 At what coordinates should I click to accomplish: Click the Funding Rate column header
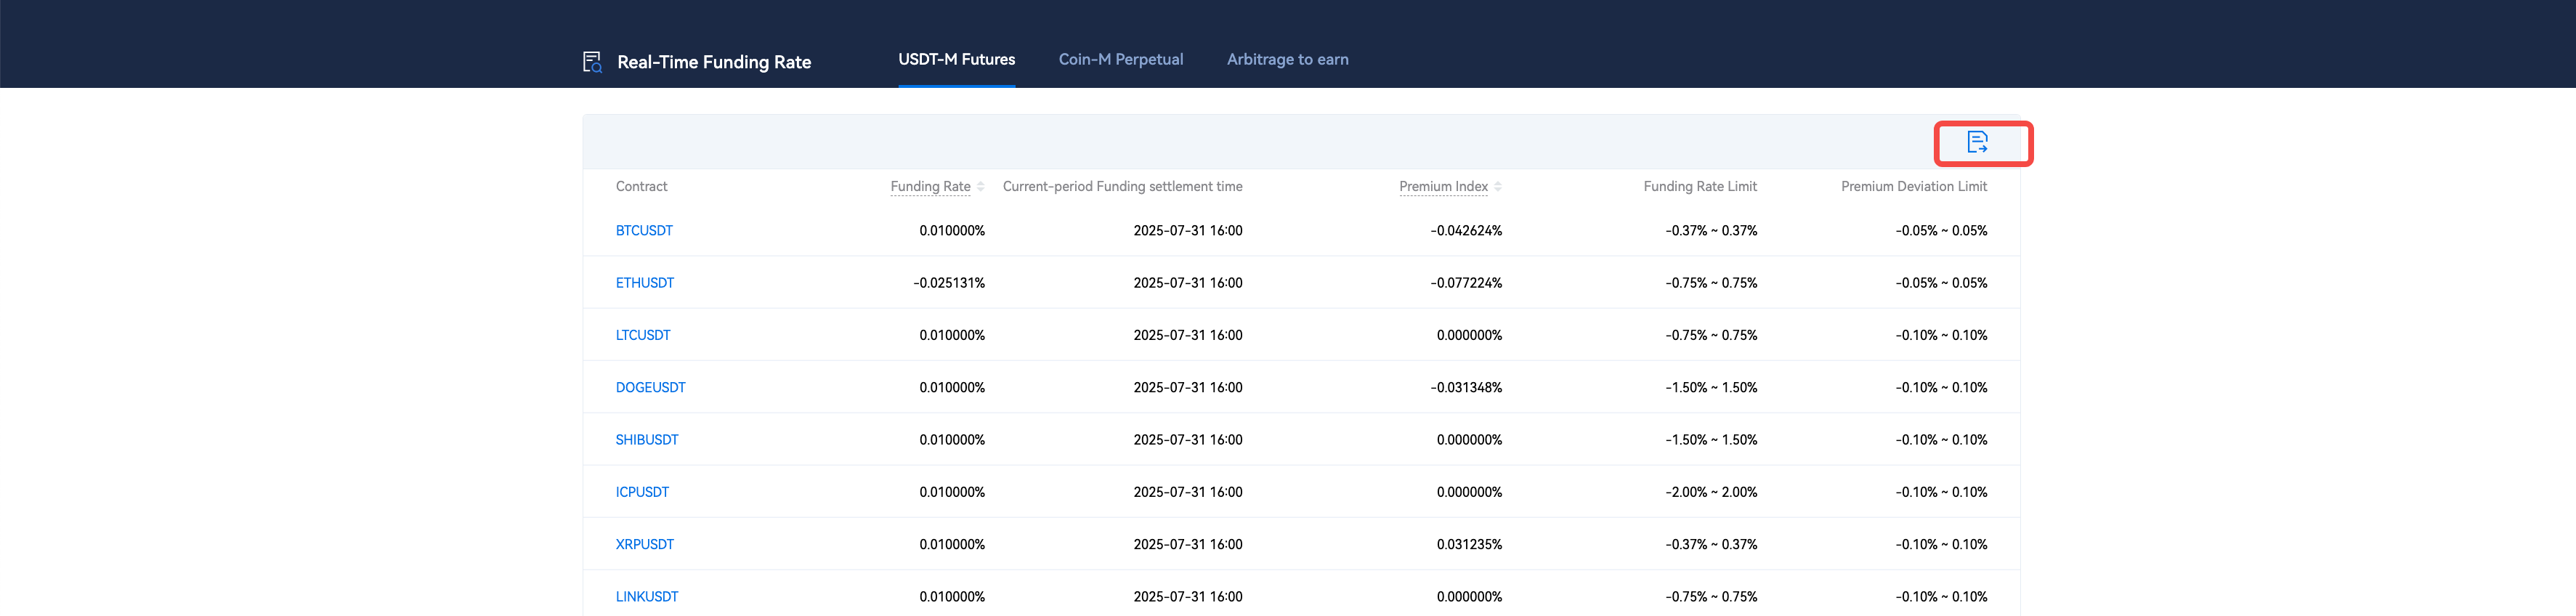tap(929, 187)
